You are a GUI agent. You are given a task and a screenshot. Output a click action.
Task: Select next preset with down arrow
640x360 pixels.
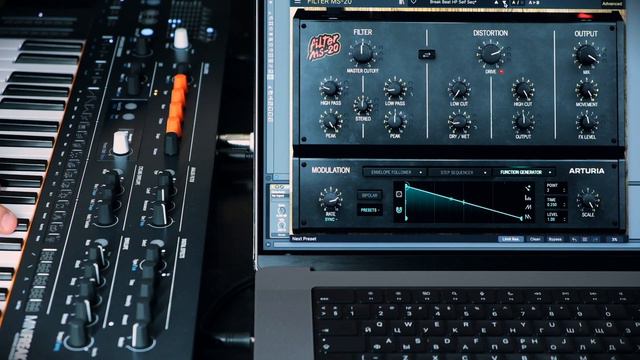tap(505, 2)
